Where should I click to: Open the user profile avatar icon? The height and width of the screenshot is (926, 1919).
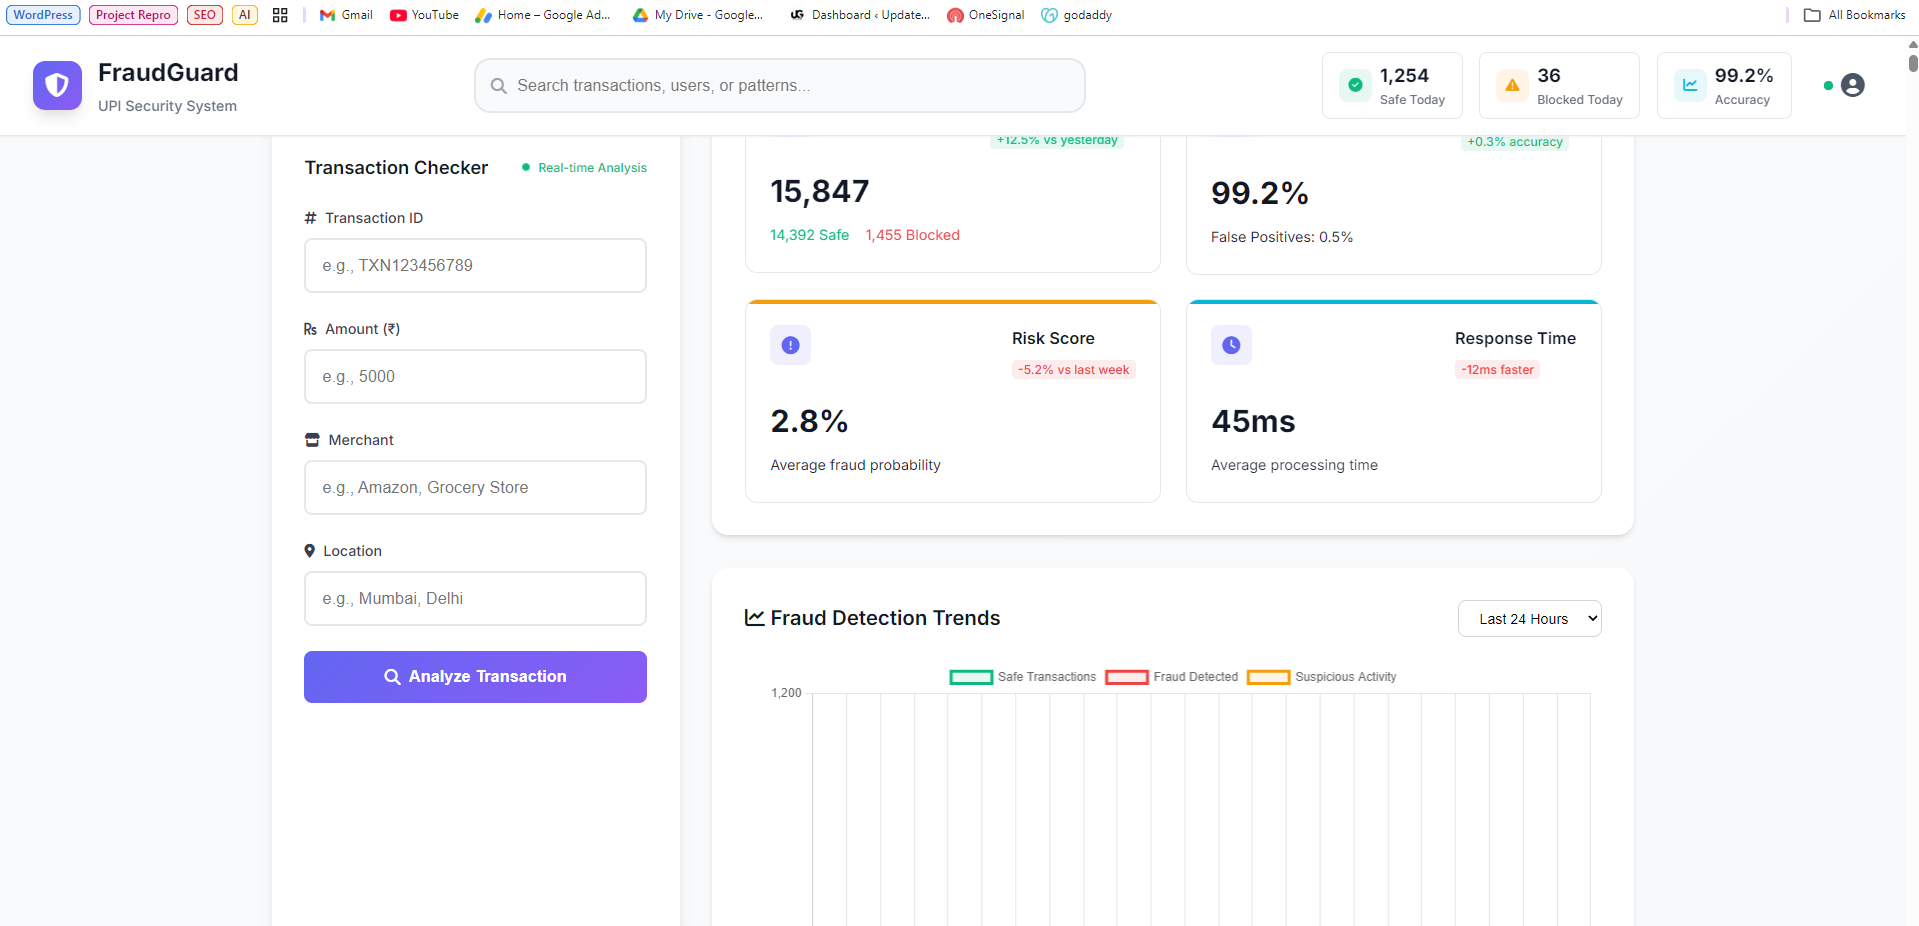click(x=1853, y=85)
